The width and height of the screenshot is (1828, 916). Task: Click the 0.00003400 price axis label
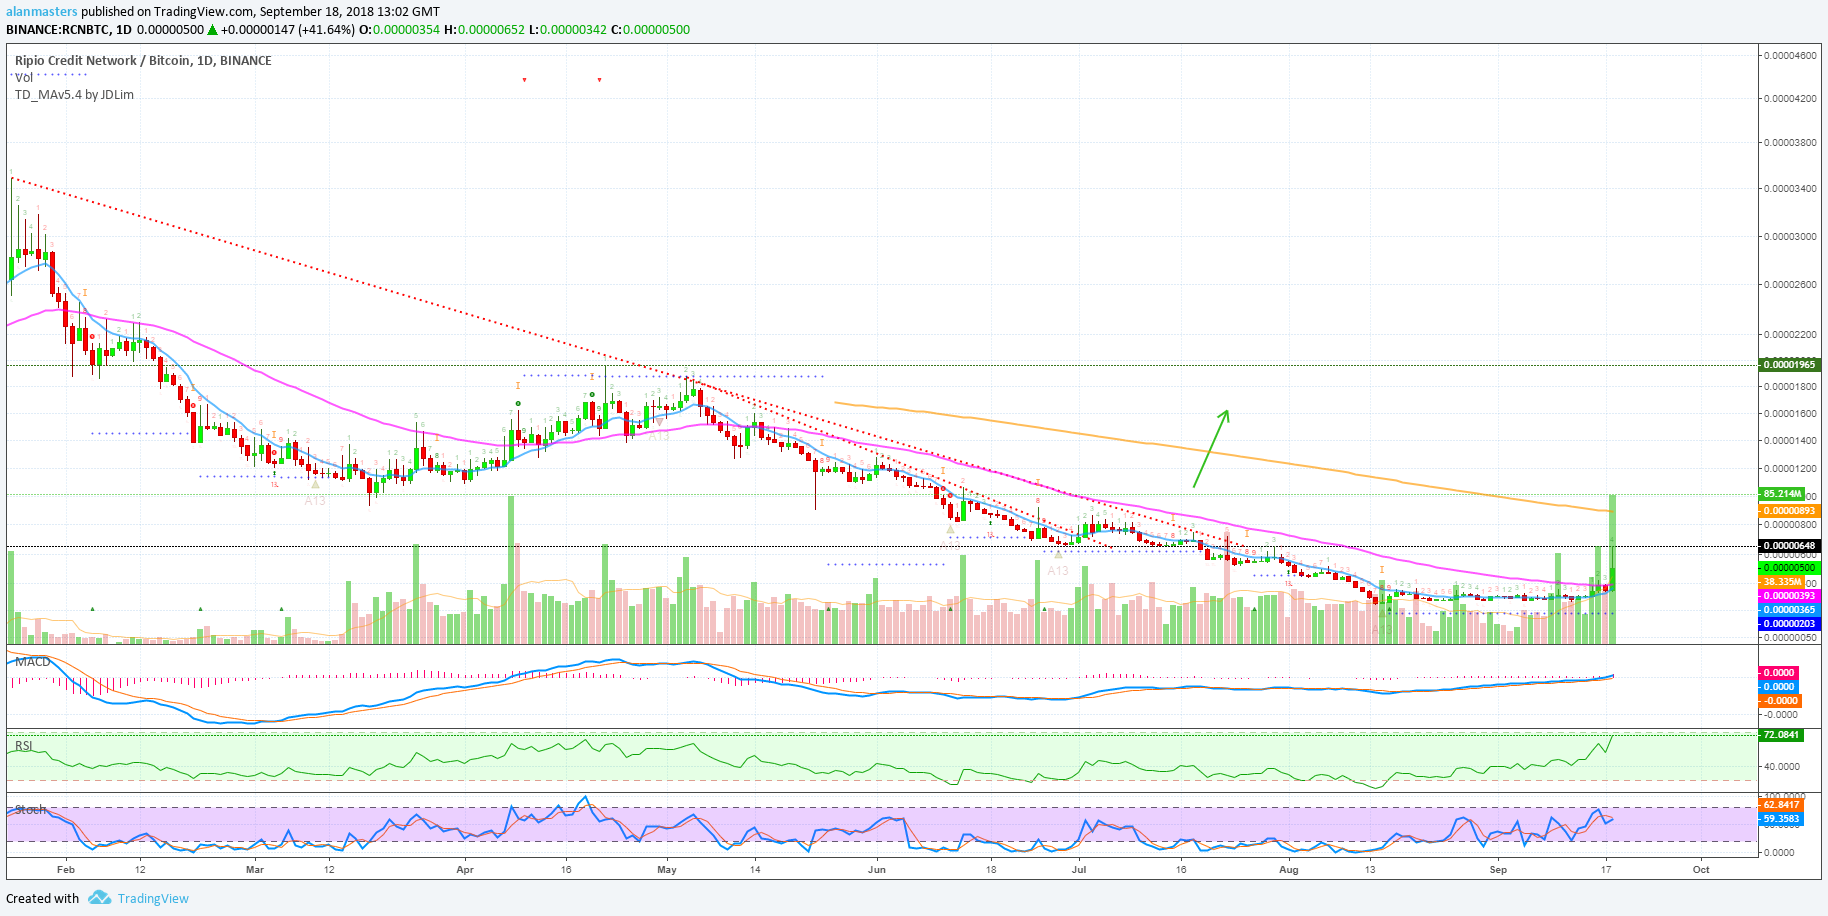point(1790,189)
